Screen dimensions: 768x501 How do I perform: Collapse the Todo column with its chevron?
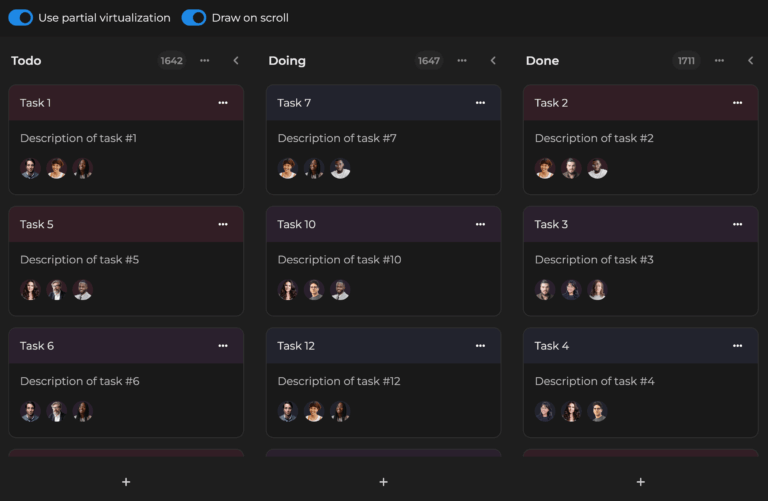click(x=236, y=61)
